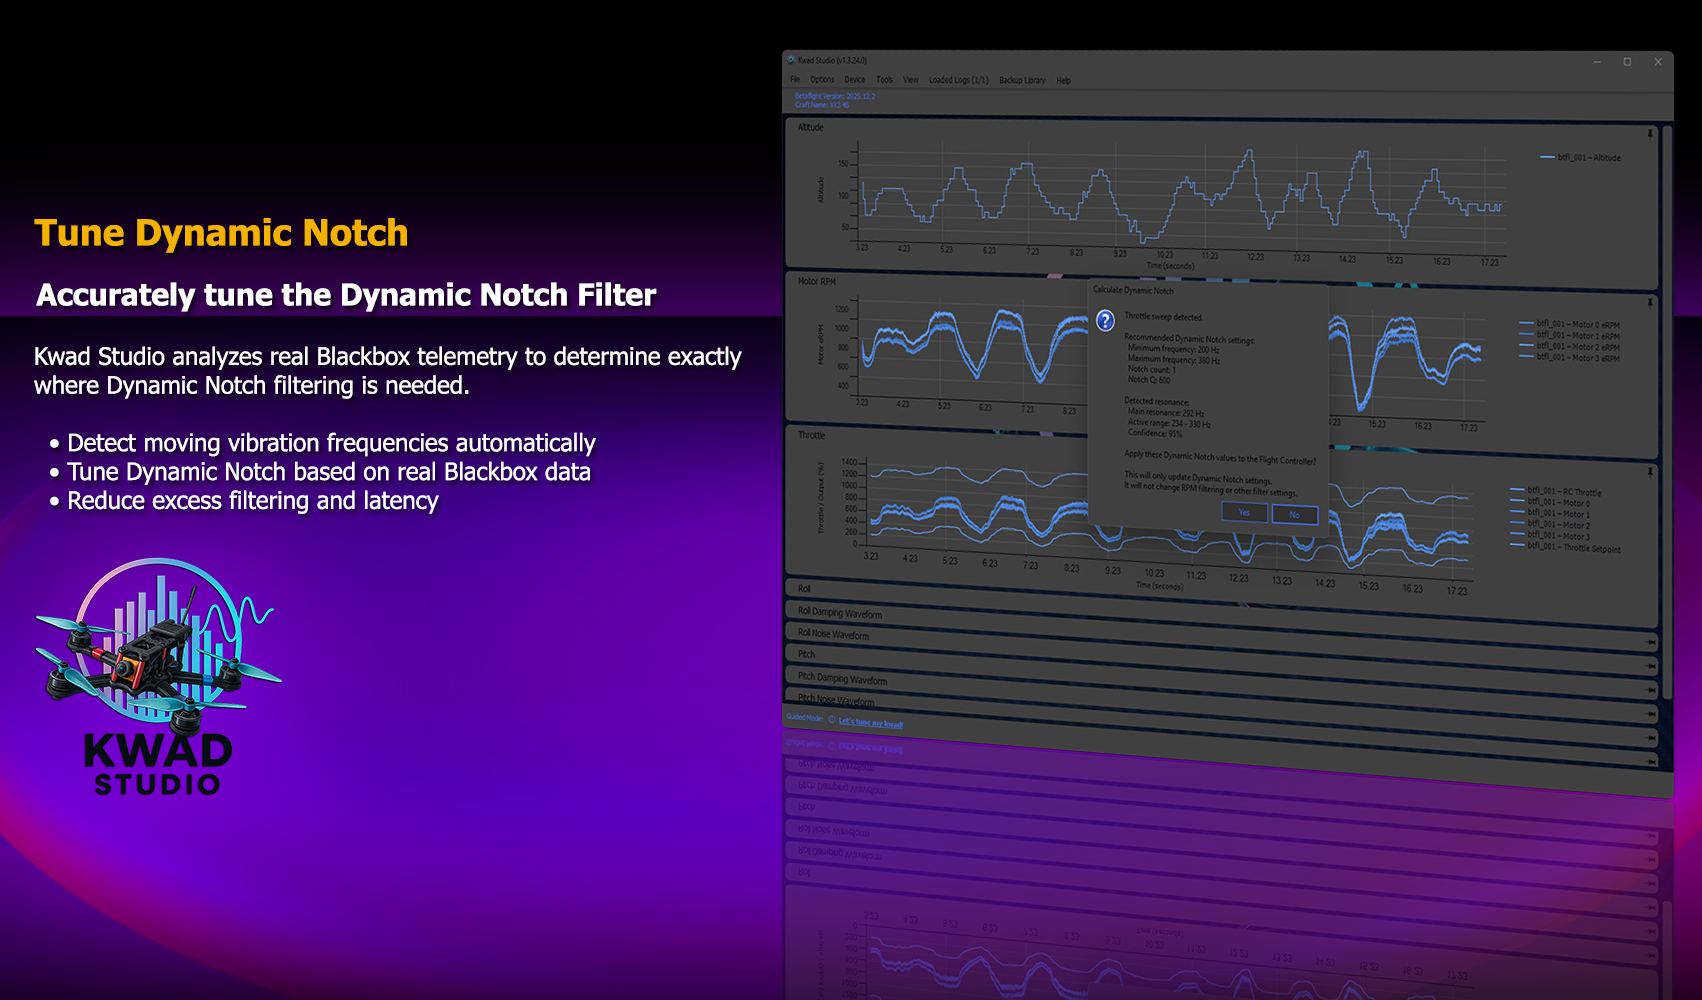1702x1000 pixels.
Task: Decline with the No button in the dialog
Action: click(x=1295, y=514)
